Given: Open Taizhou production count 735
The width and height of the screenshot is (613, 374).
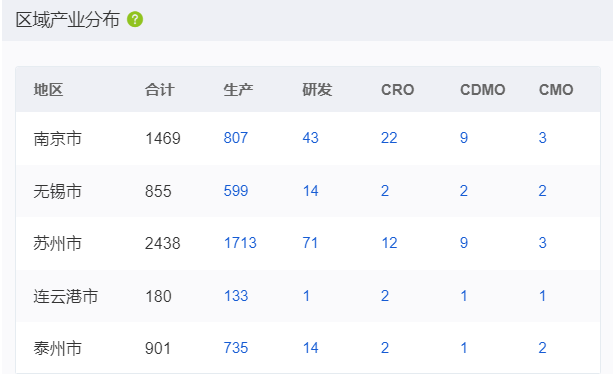Looking at the screenshot, I should pyautogui.click(x=236, y=348).
